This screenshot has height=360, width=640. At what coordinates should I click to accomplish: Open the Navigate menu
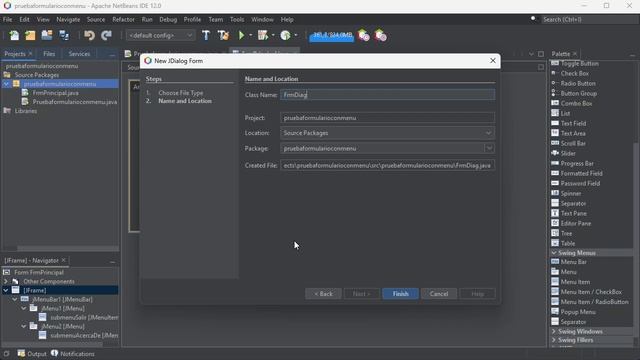(x=68, y=20)
